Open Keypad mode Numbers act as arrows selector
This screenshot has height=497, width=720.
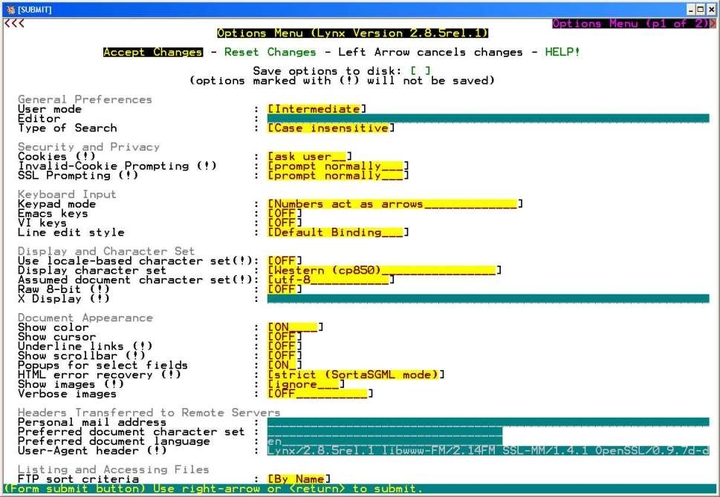pyautogui.click(x=395, y=204)
